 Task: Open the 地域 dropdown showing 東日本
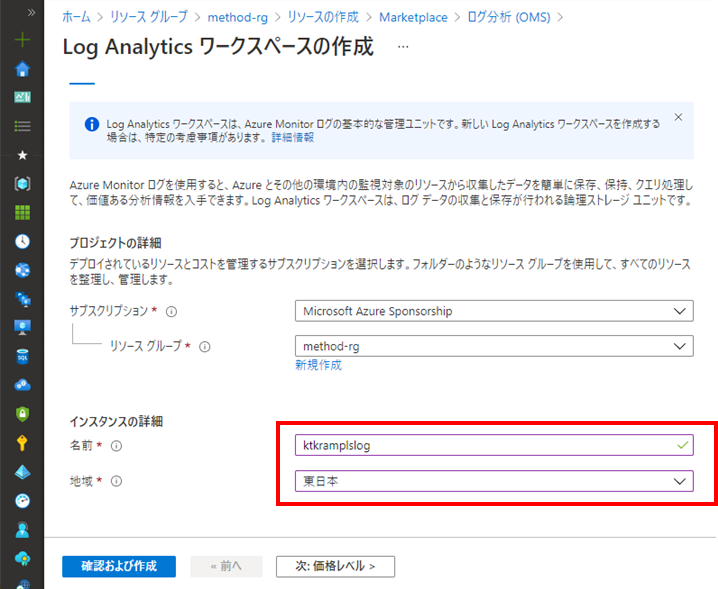(x=494, y=481)
